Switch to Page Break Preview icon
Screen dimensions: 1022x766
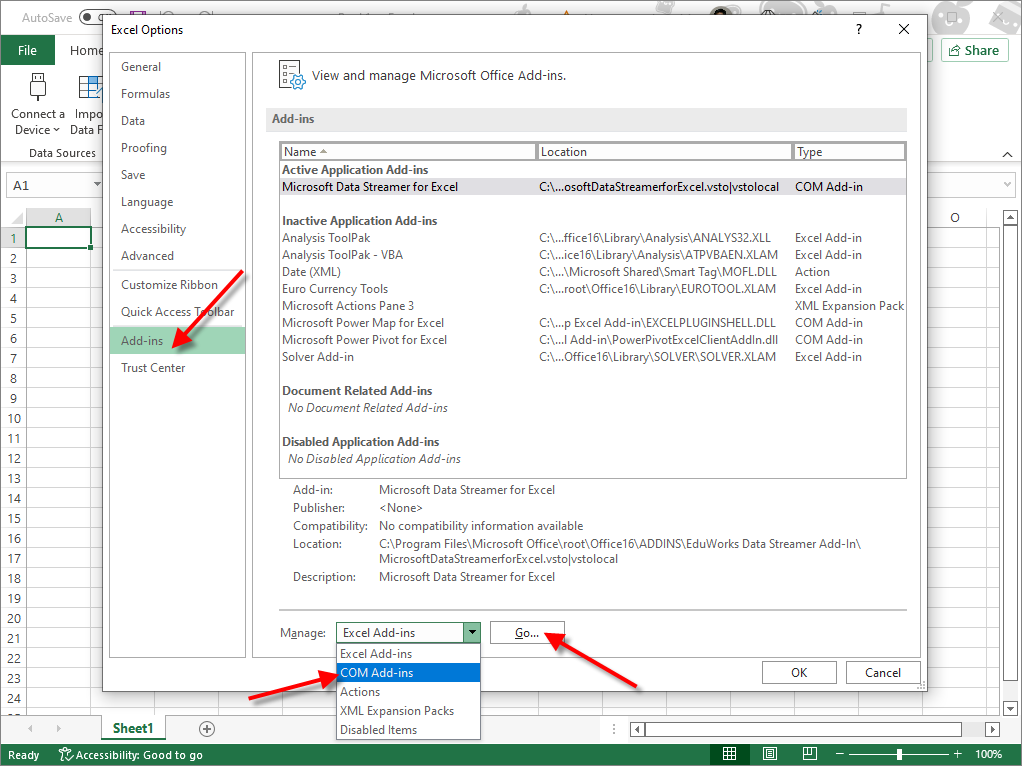point(810,754)
